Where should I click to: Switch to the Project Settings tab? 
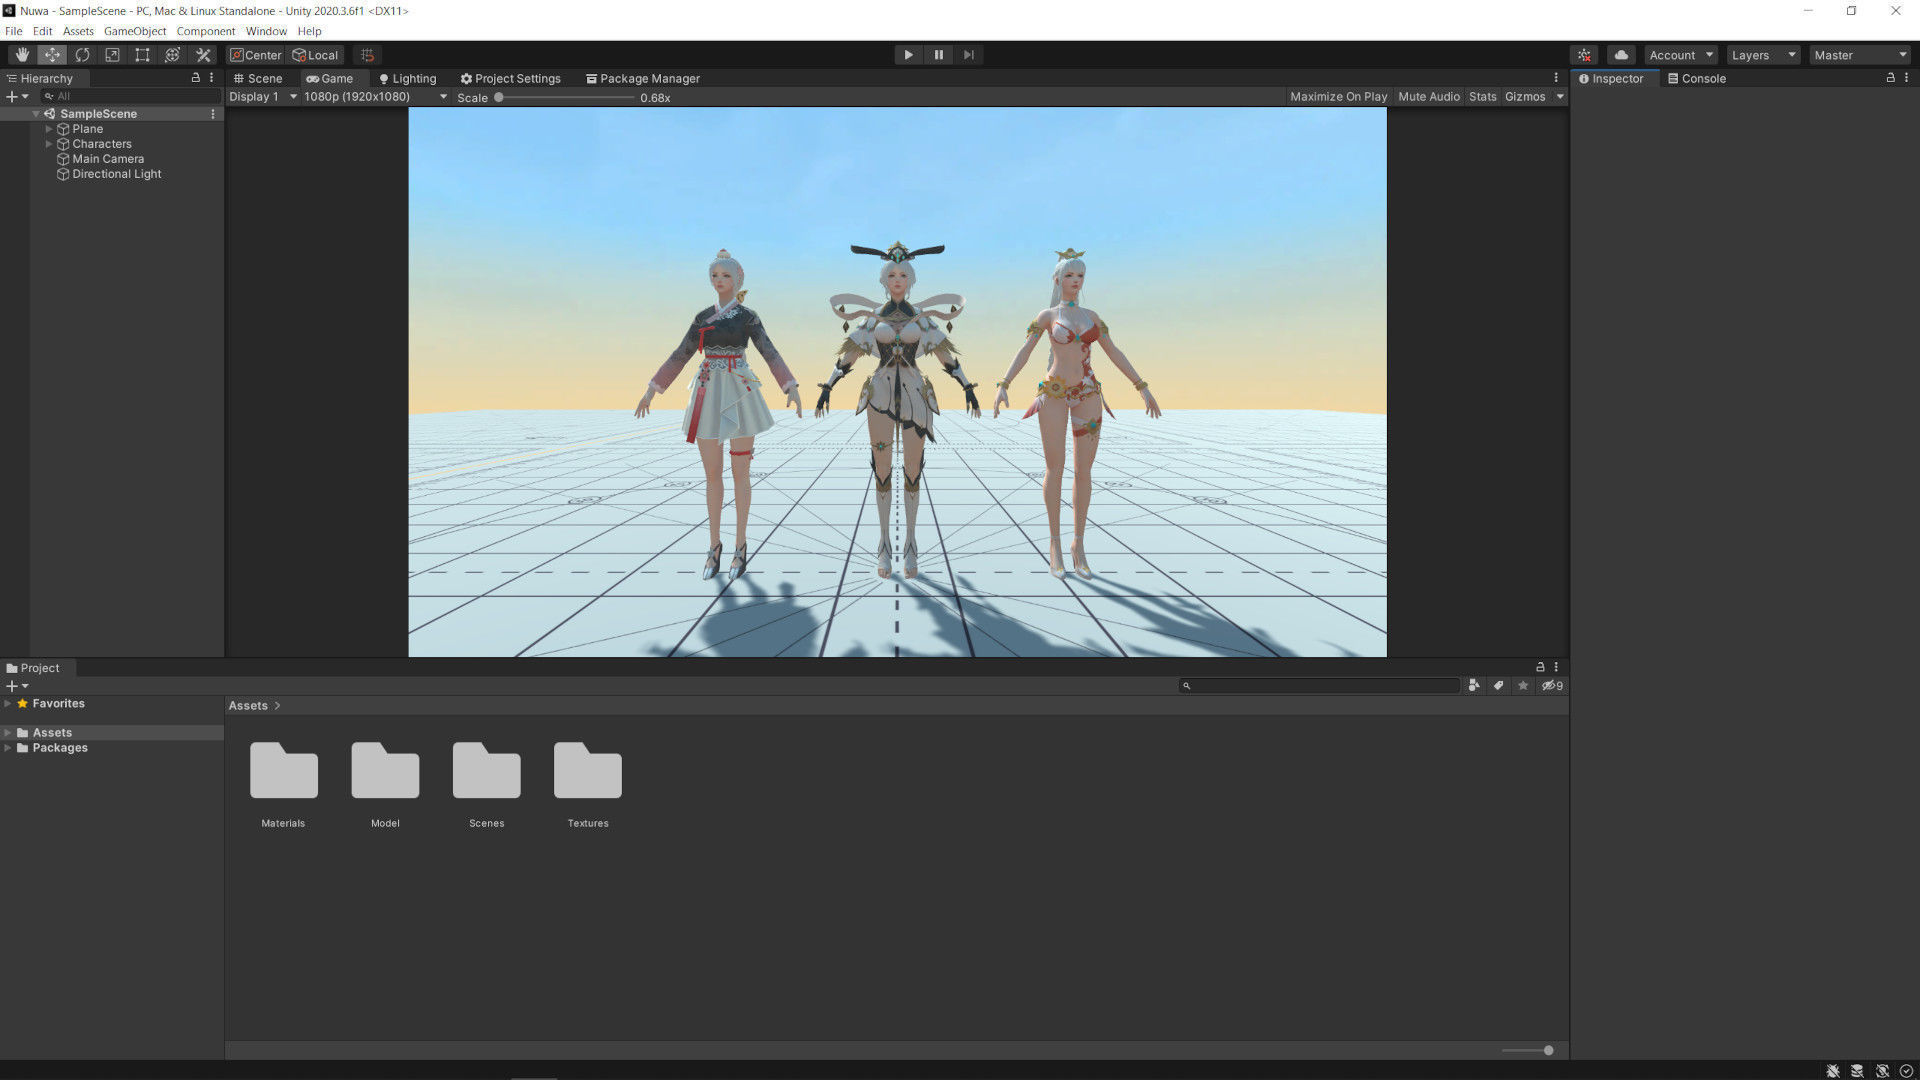pos(510,78)
